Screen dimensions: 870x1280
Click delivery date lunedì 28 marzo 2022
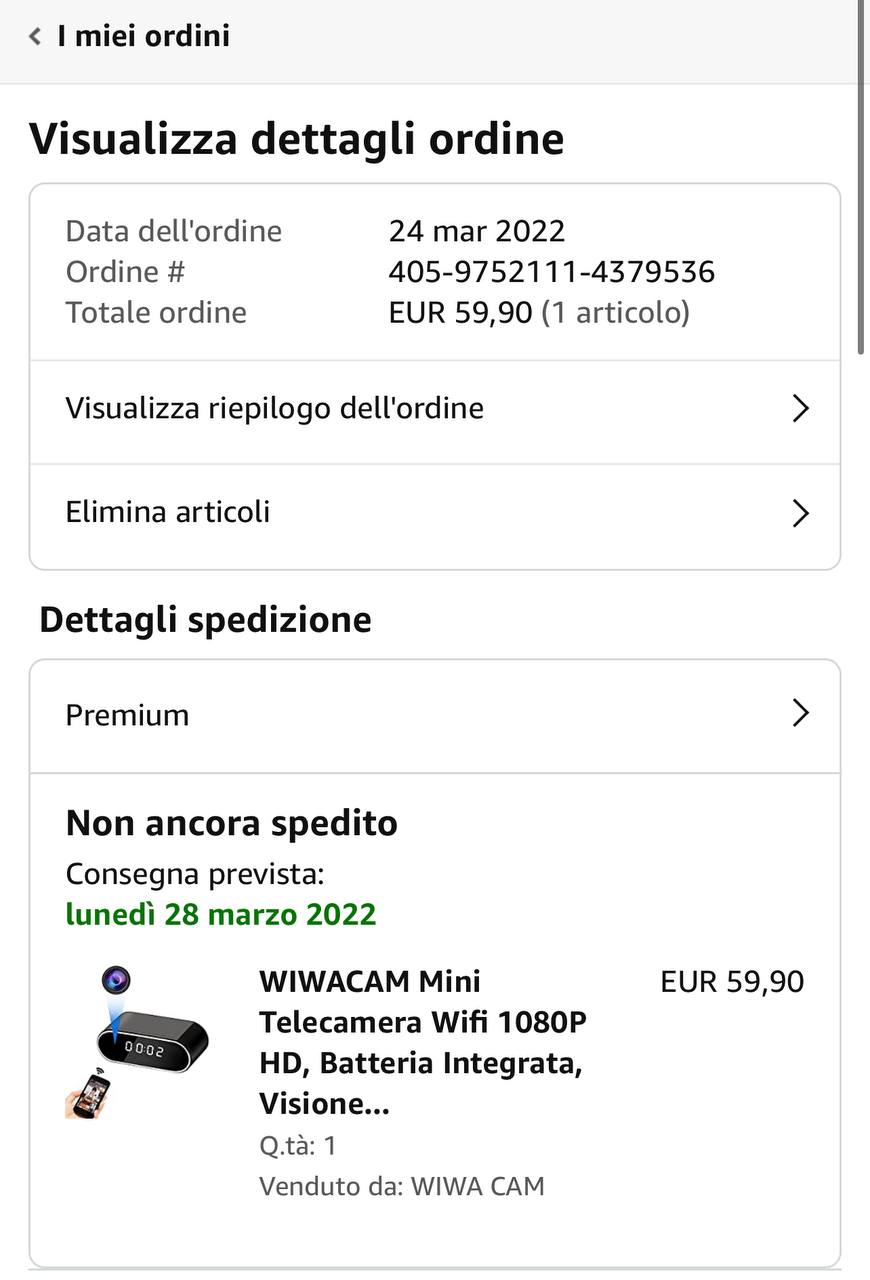coord(221,914)
